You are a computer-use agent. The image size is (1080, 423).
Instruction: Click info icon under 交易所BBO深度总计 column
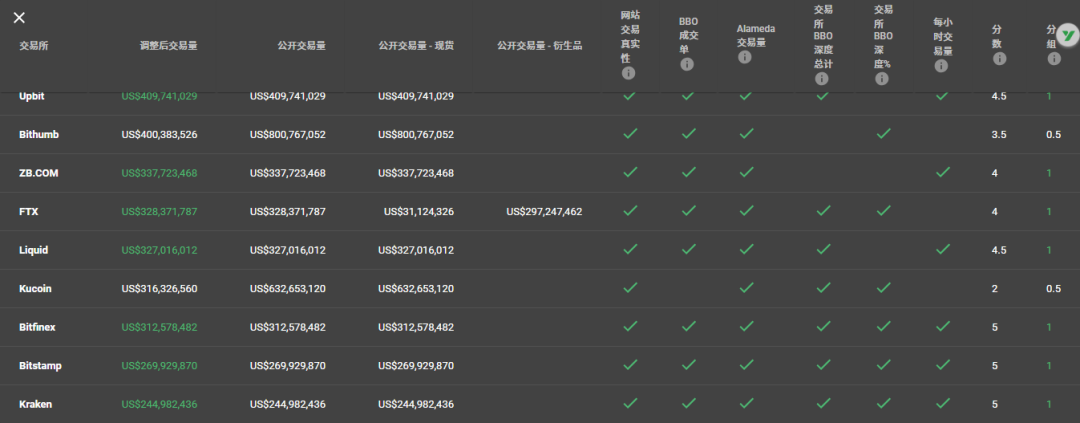click(x=822, y=78)
